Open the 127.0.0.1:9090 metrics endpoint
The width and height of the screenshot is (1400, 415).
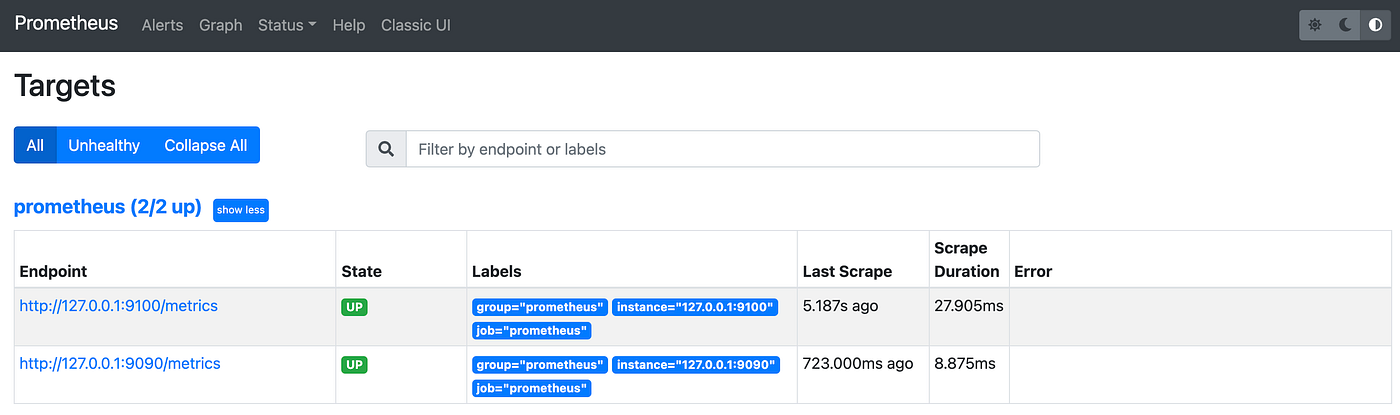click(120, 364)
